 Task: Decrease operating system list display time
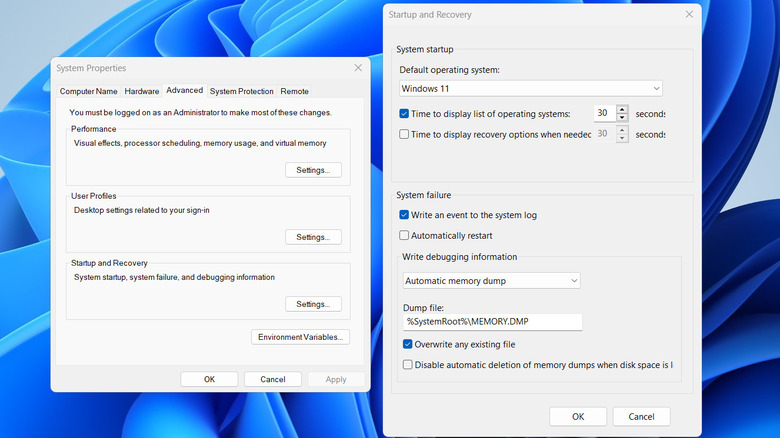622,118
